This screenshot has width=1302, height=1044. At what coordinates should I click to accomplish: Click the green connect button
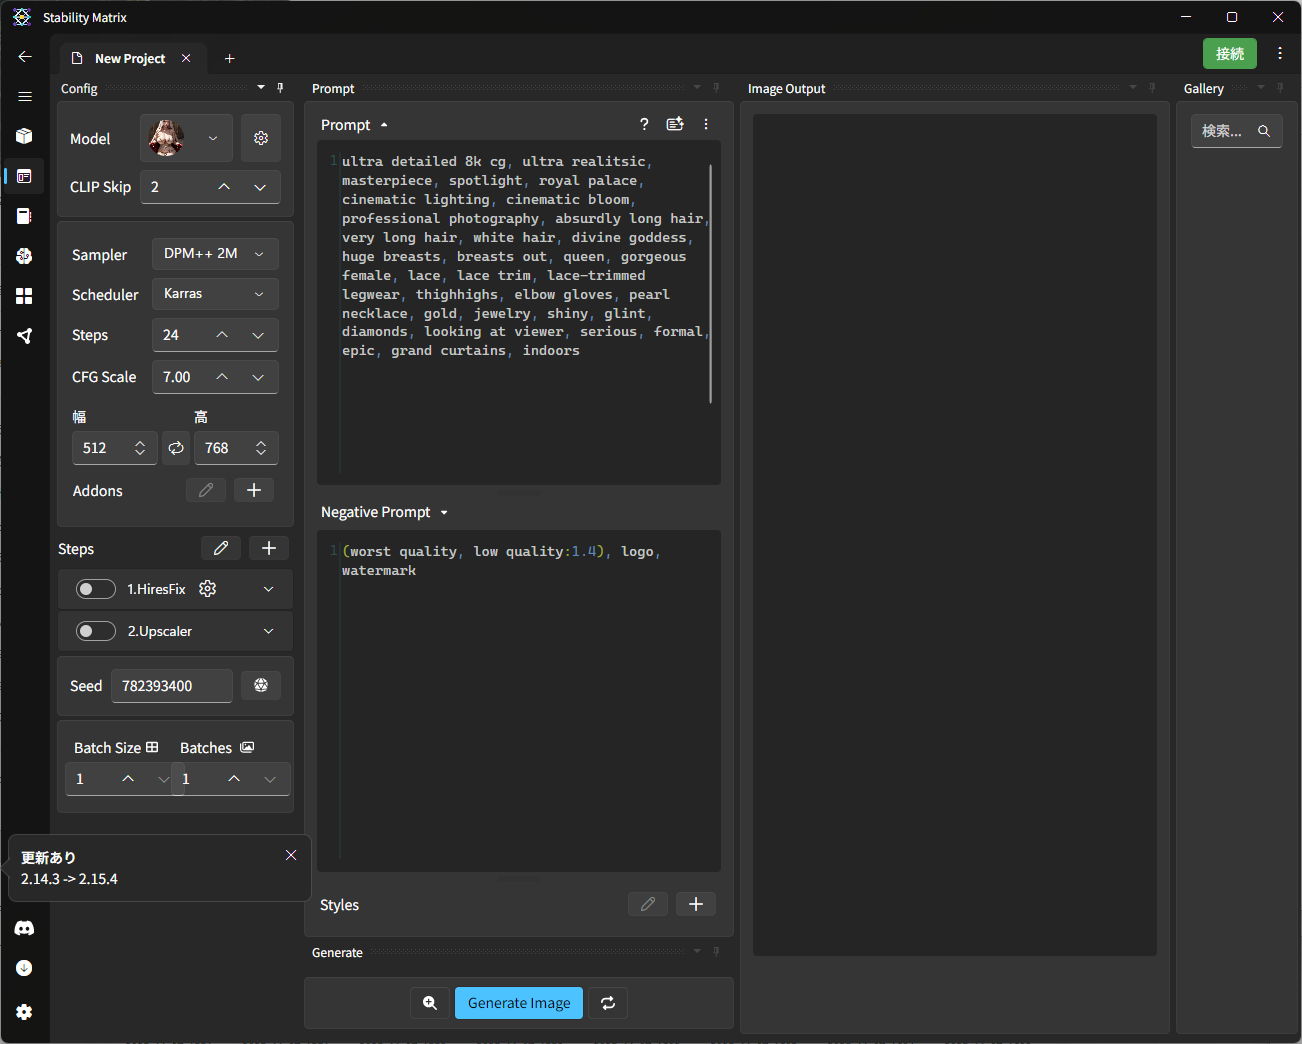pyautogui.click(x=1229, y=54)
